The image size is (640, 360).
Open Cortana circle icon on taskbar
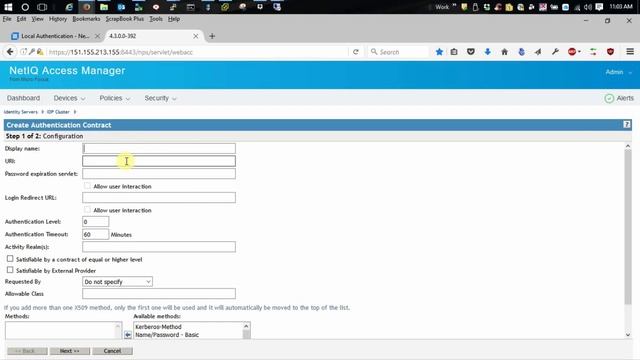25,7
